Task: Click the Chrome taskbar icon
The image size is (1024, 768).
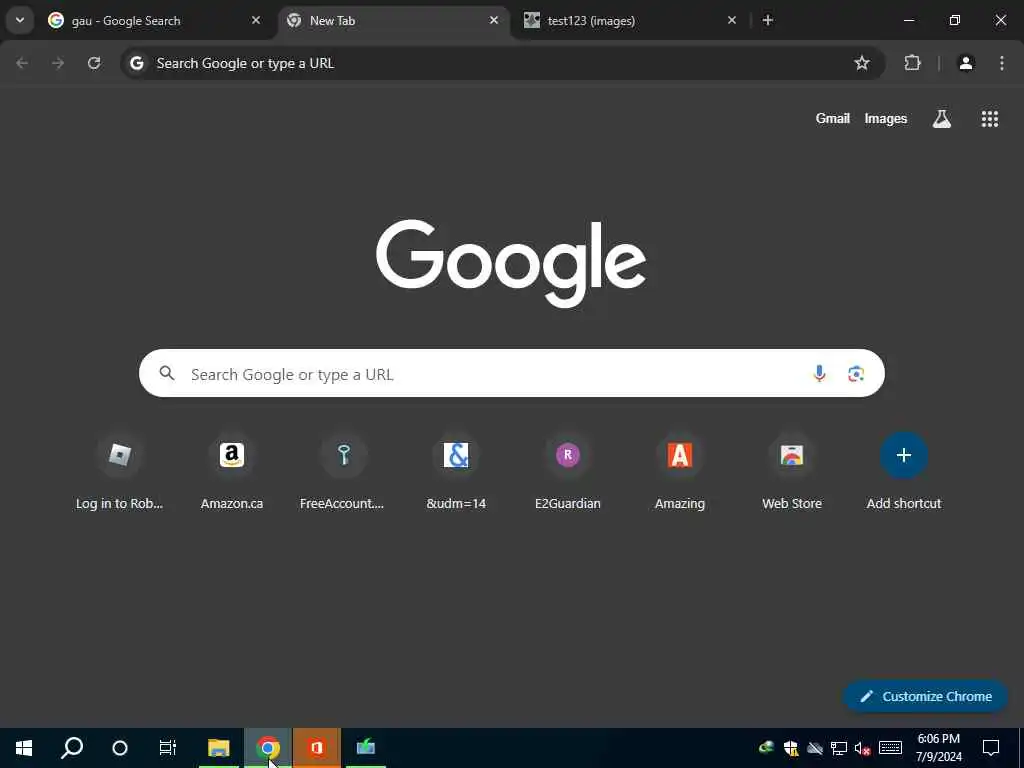Action: coord(268,748)
